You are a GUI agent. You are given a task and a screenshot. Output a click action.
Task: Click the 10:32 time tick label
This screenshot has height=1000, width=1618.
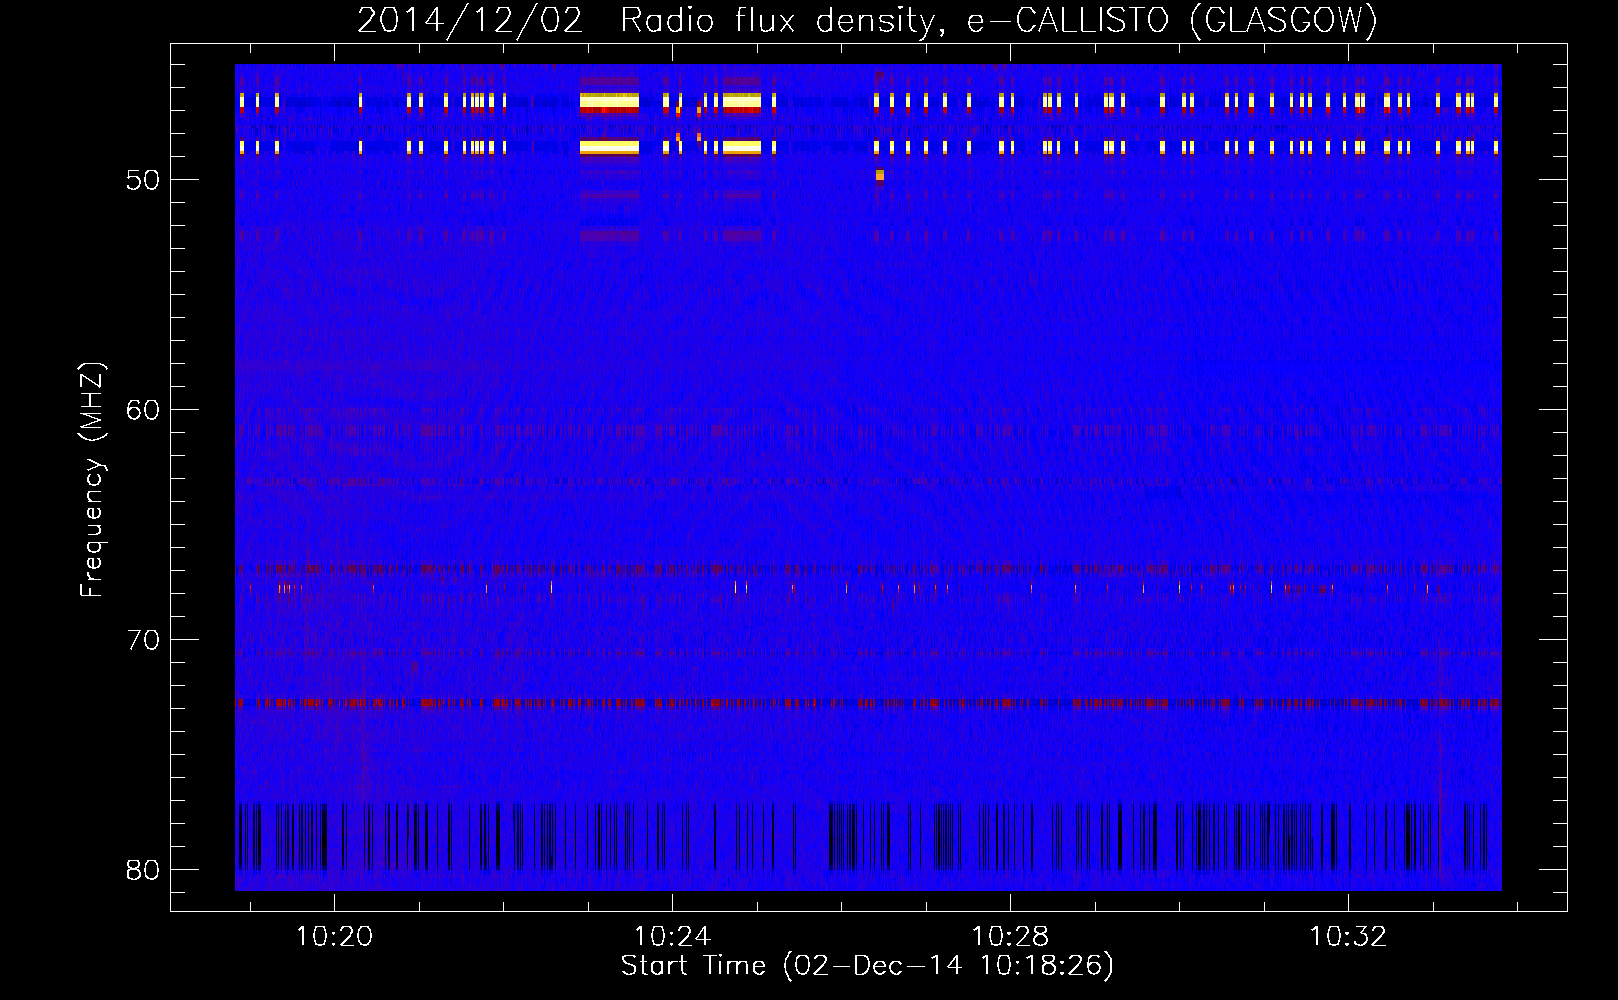1348,936
